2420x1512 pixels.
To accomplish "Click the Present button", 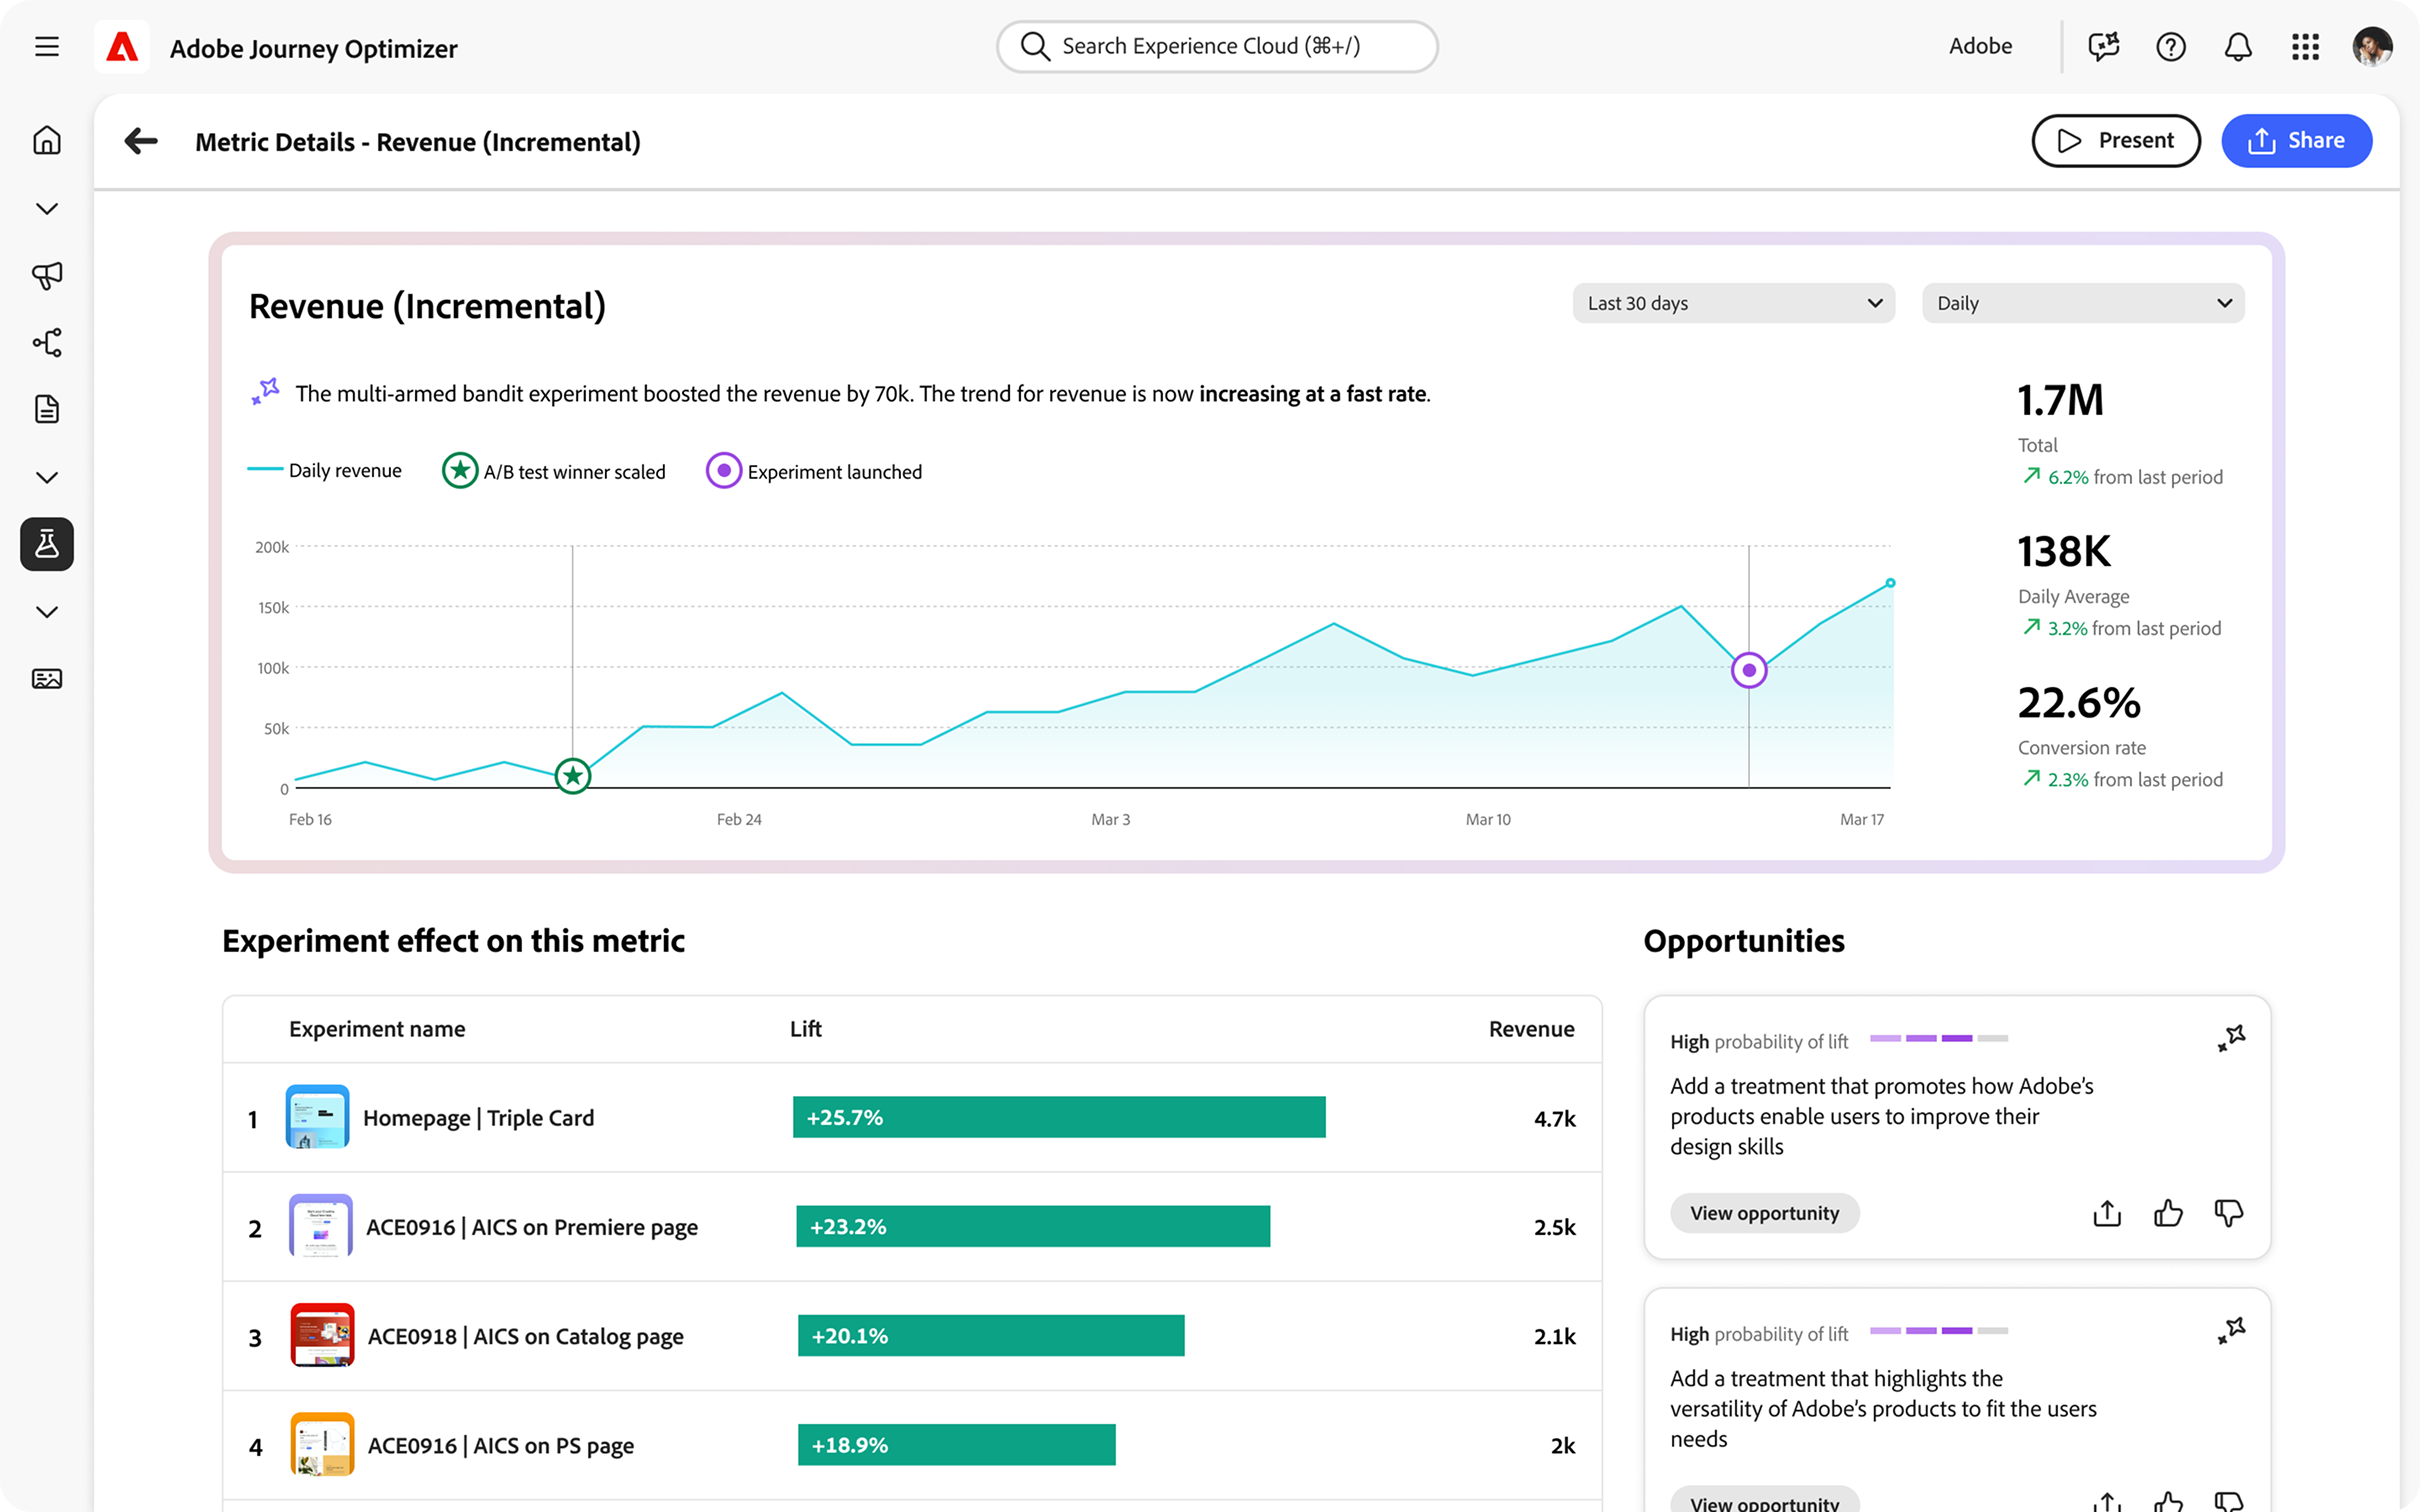I will click(2116, 141).
